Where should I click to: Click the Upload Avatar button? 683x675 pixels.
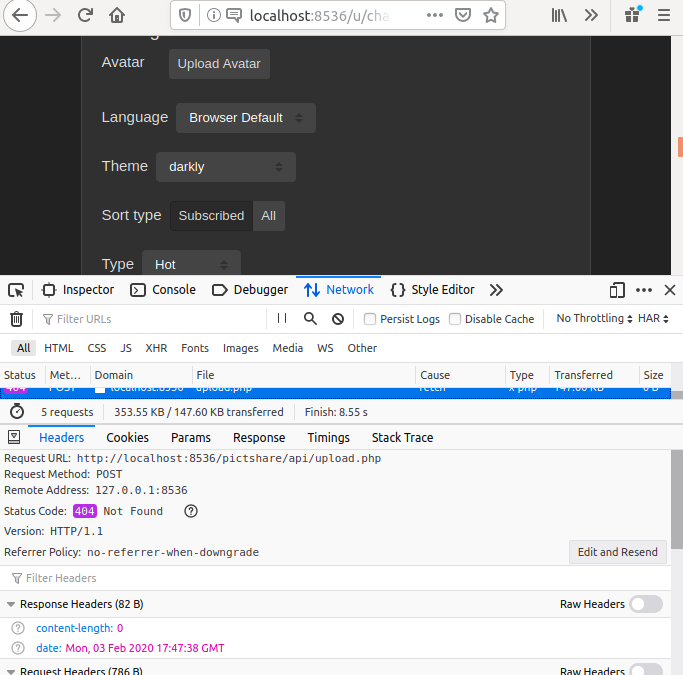219,64
